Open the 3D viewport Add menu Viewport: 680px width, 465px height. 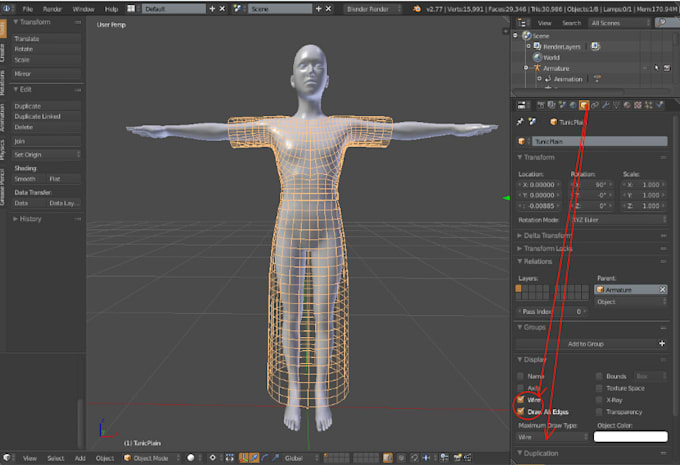coord(80,458)
